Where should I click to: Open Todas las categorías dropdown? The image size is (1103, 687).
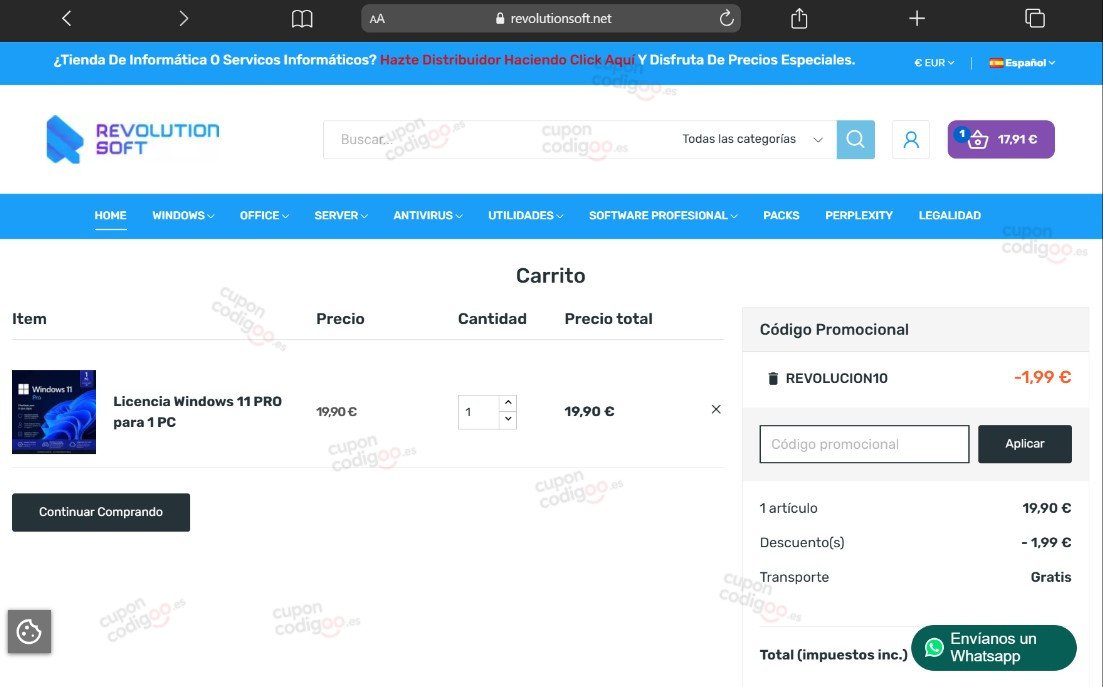coord(752,139)
